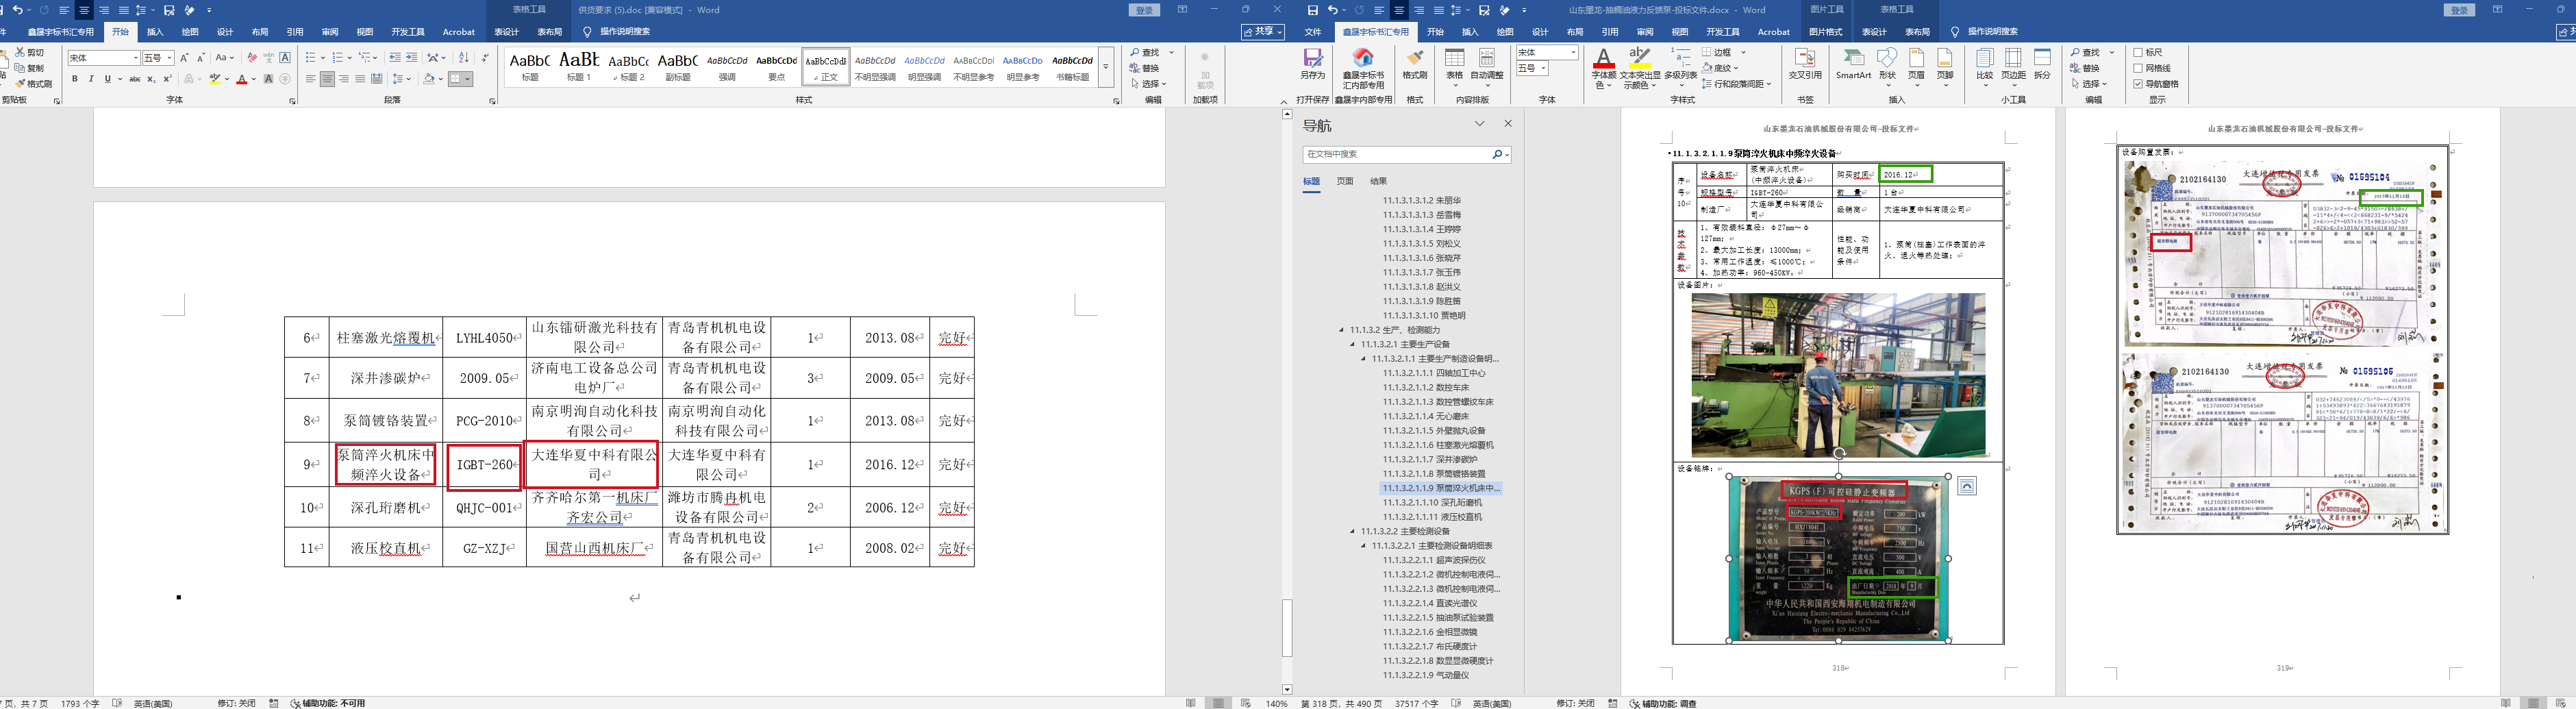Switch to the 表布局 tab in the left window
The height and width of the screenshot is (709, 2576).
(x=549, y=32)
